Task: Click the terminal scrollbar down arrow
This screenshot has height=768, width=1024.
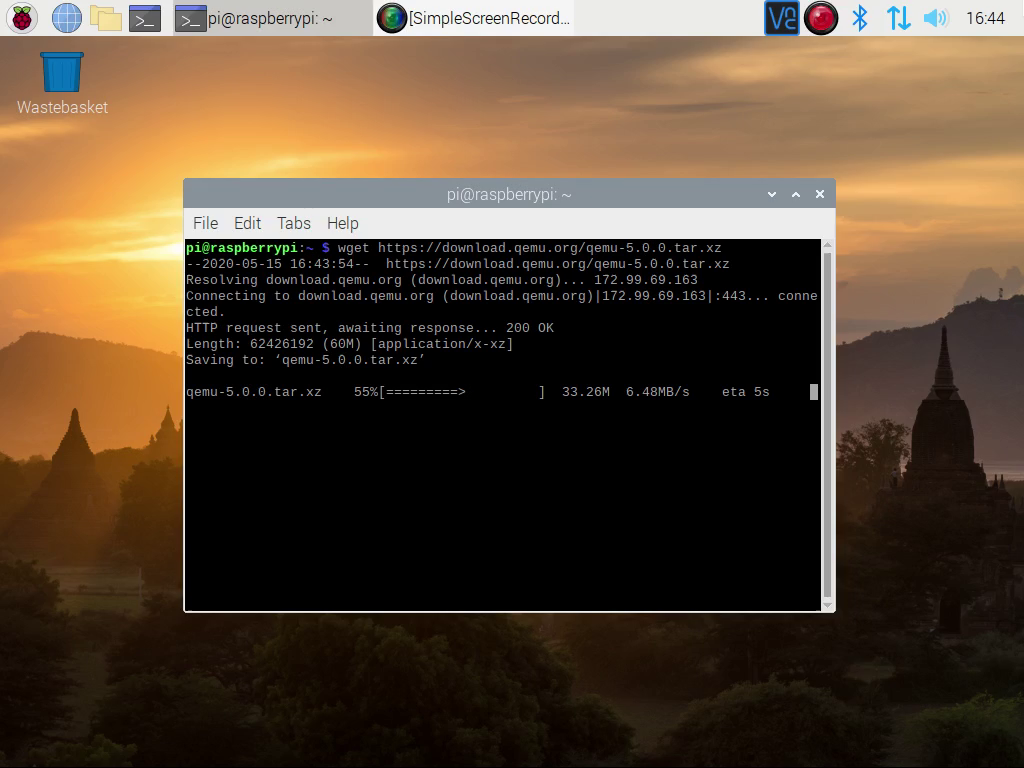Action: click(x=827, y=605)
